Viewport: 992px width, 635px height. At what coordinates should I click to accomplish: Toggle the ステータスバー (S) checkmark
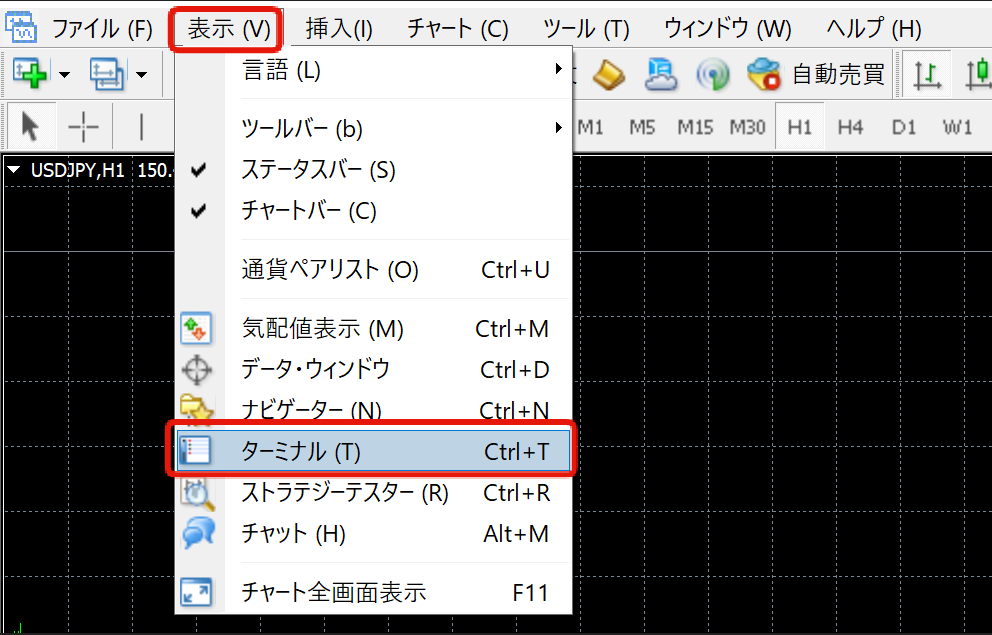(x=375, y=170)
